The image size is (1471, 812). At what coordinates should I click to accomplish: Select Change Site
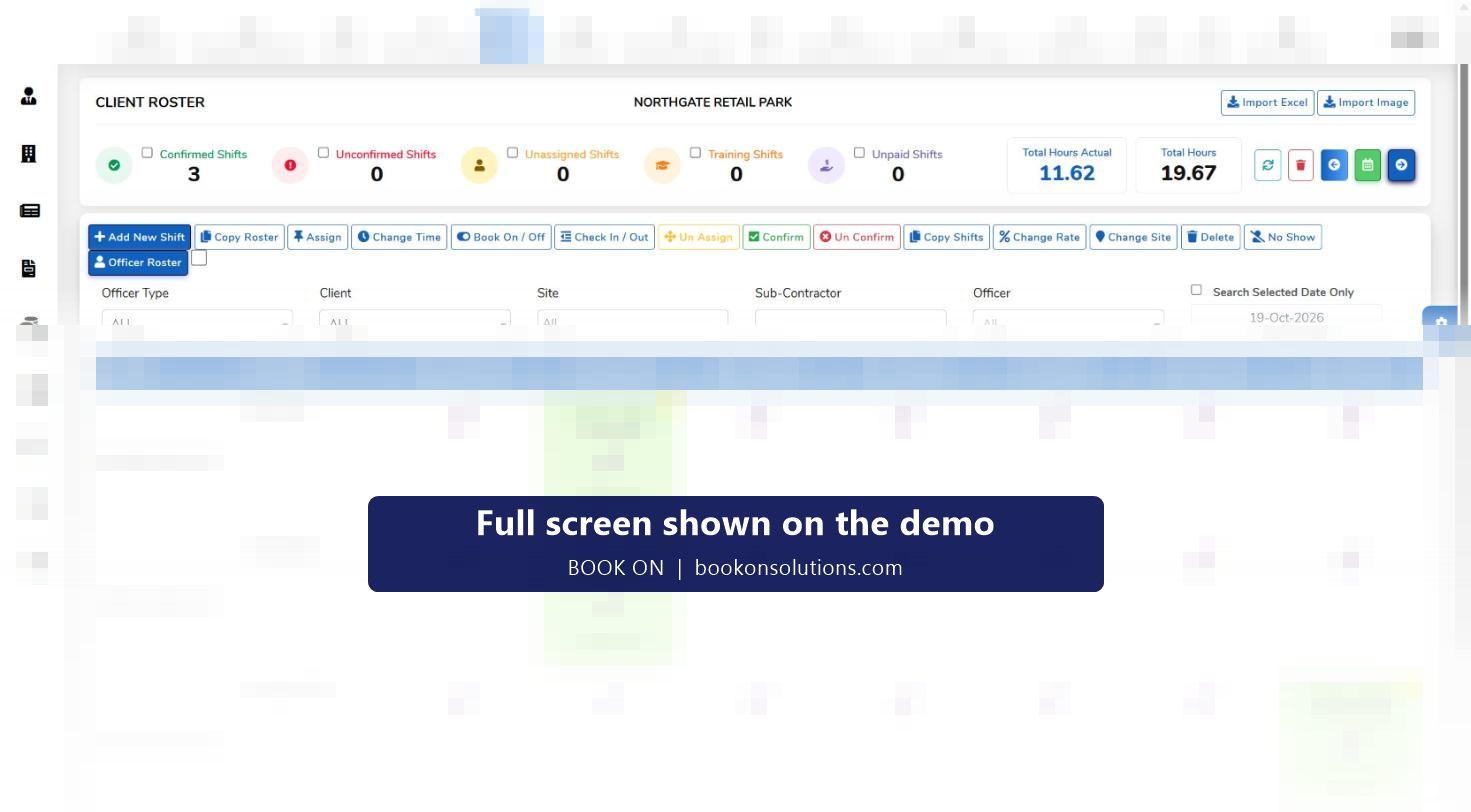tap(1134, 237)
